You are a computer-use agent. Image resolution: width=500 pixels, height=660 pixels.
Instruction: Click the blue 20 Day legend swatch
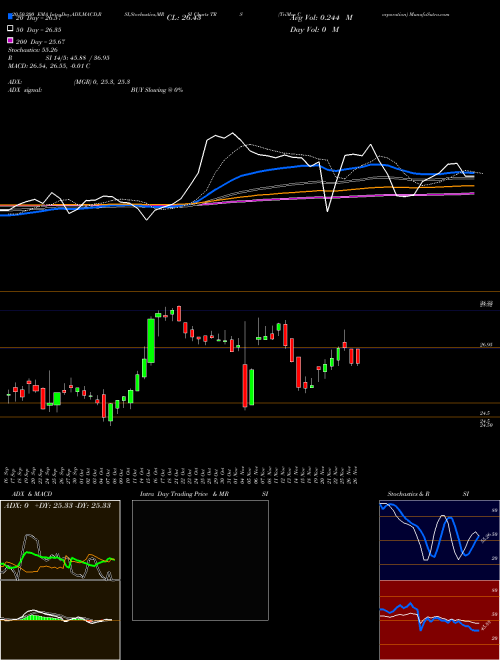point(10,17)
